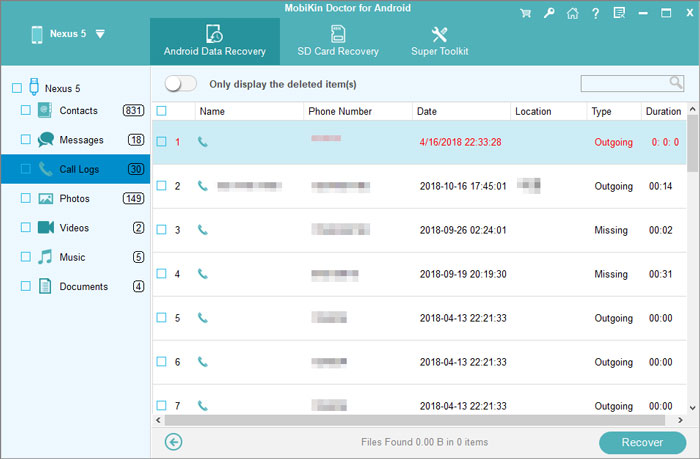Screen dimensions: 700x459
Task: Click phone icon in row 1
Action: tap(203, 142)
